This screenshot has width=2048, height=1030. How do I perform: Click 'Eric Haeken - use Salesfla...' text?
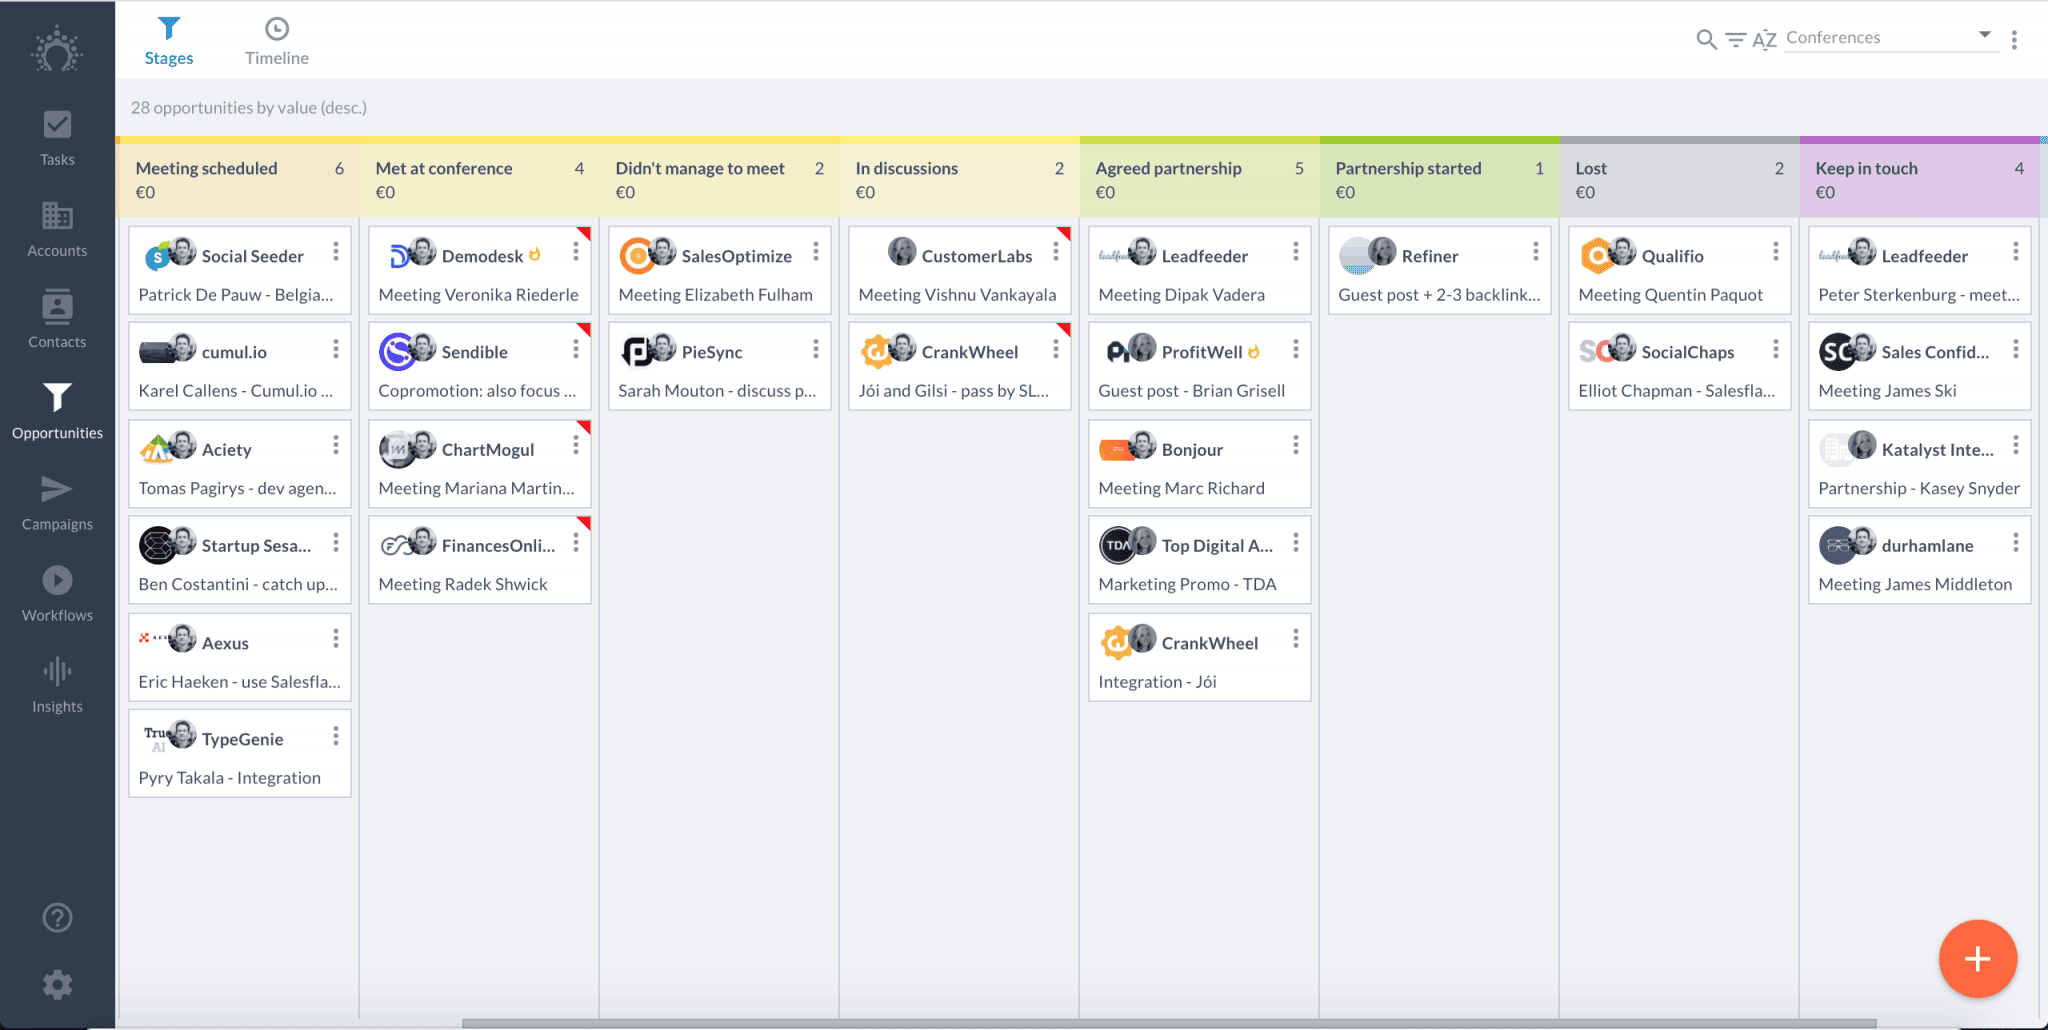coord(240,682)
